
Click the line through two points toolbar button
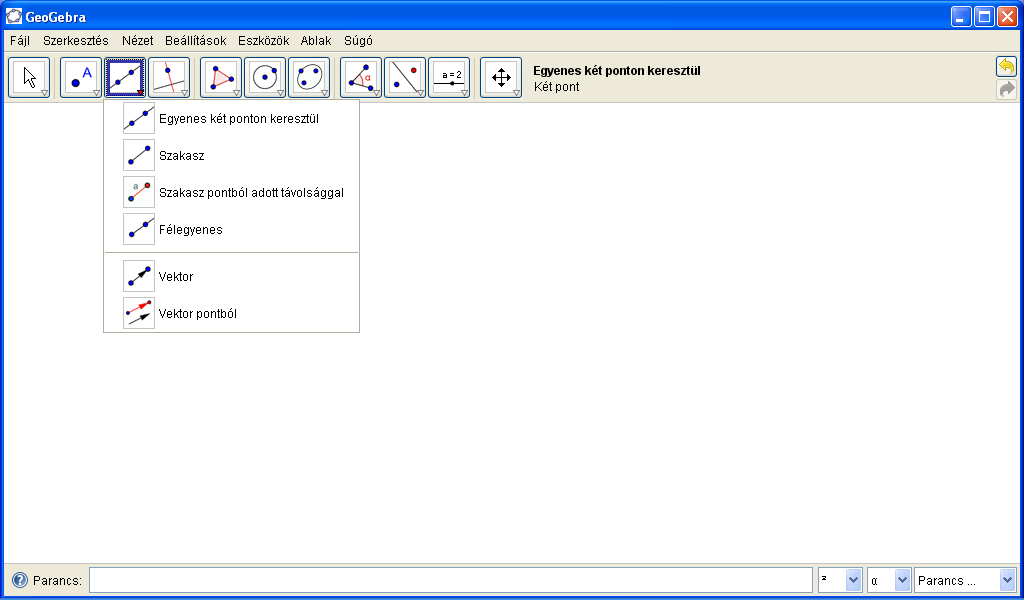coord(125,78)
